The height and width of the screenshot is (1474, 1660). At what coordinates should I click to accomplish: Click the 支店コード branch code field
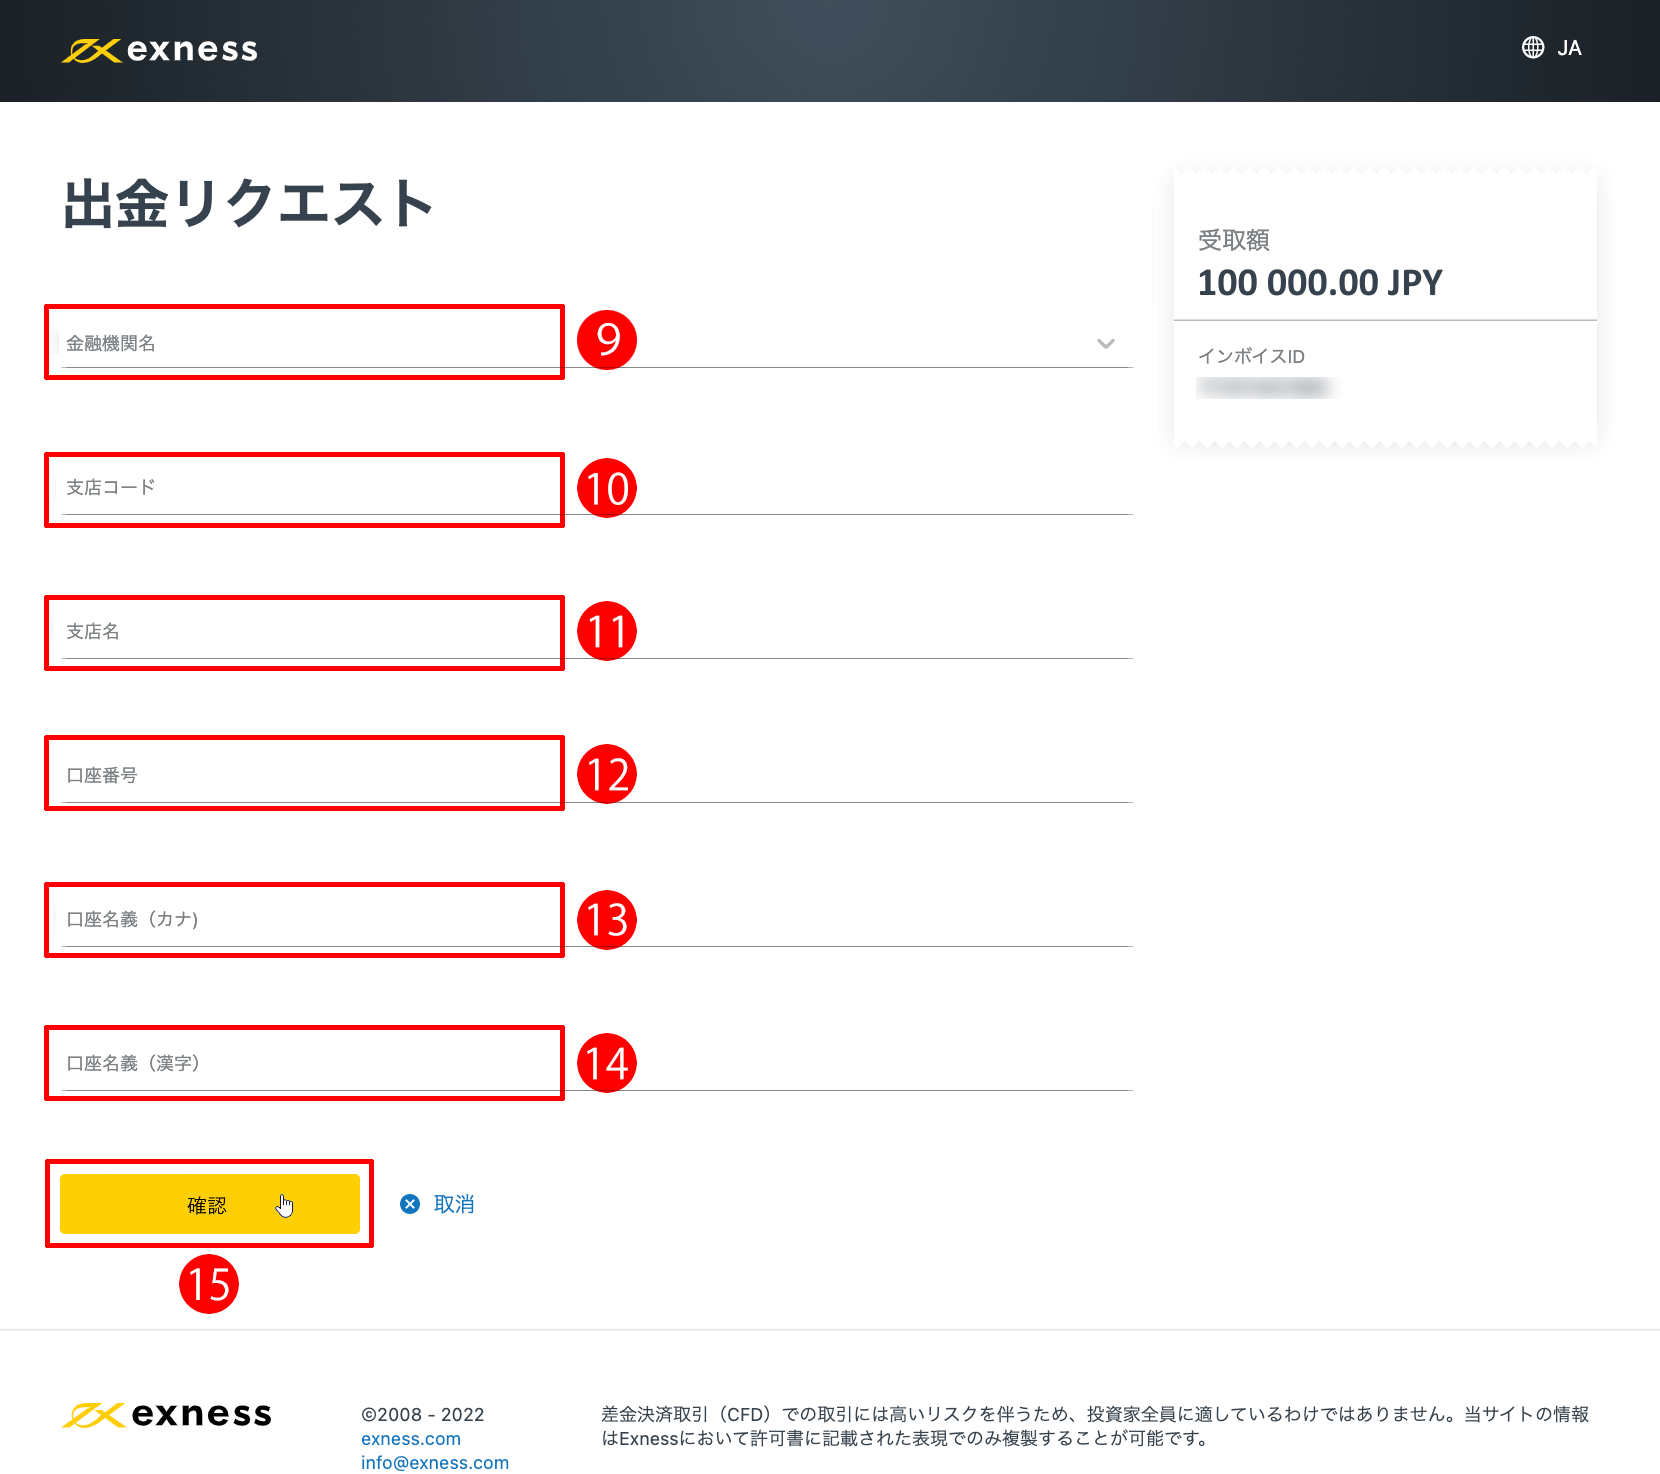pyautogui.click(x=300, y=489)
